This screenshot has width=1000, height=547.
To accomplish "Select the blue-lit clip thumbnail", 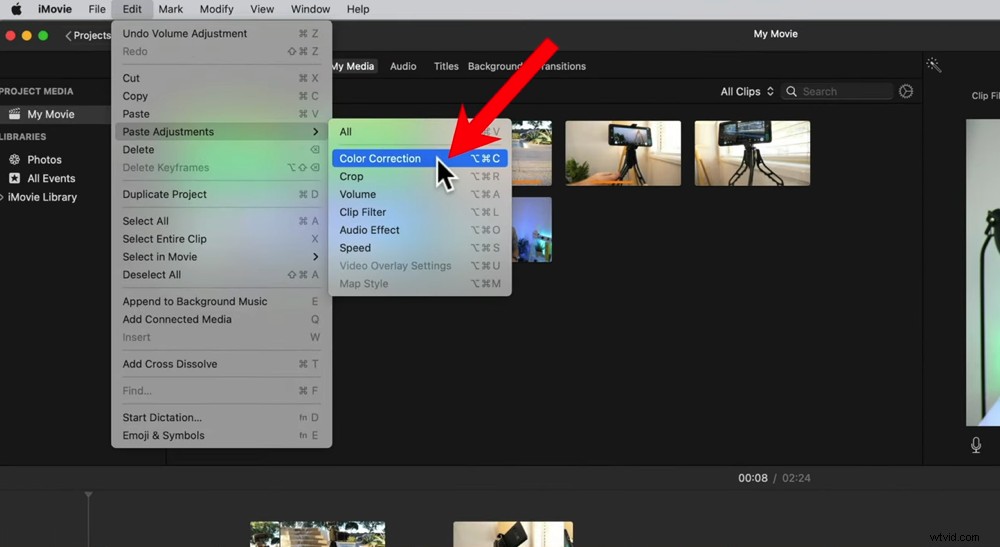I will click(x=532, y=230).
